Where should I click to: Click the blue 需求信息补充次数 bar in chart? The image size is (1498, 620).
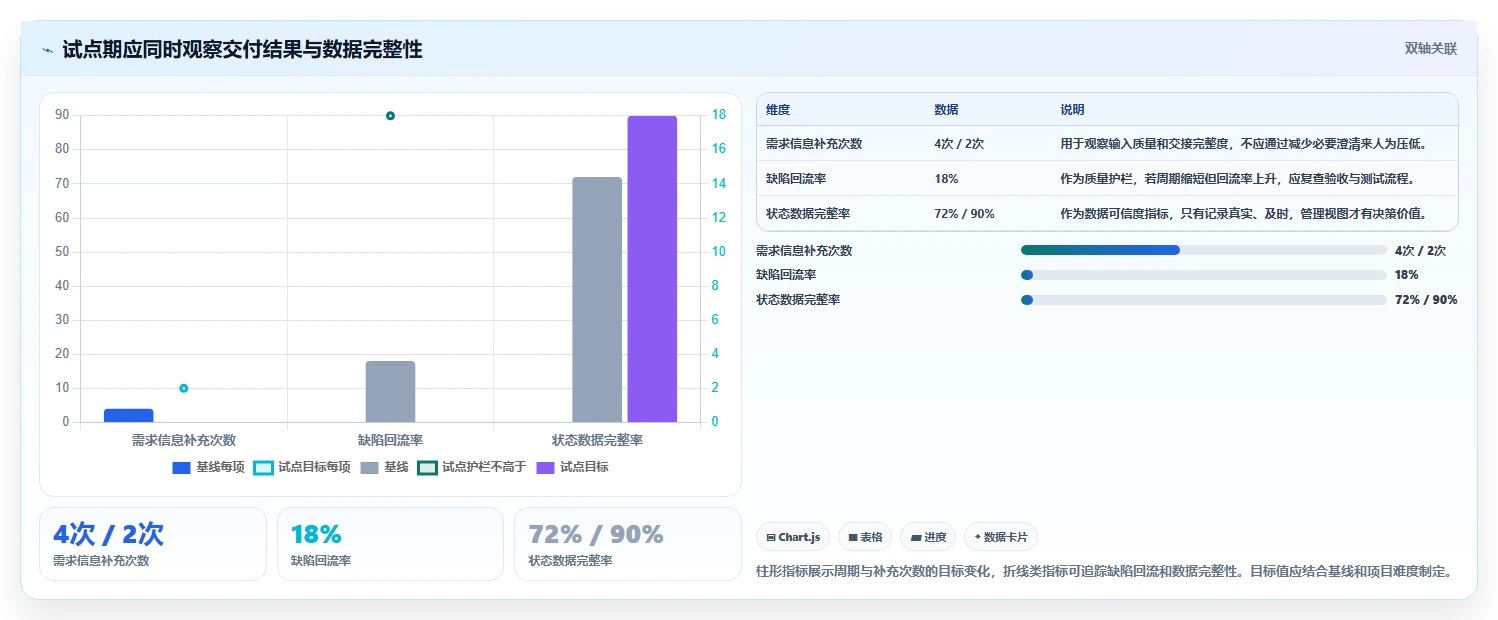click(x=129, y=415)
